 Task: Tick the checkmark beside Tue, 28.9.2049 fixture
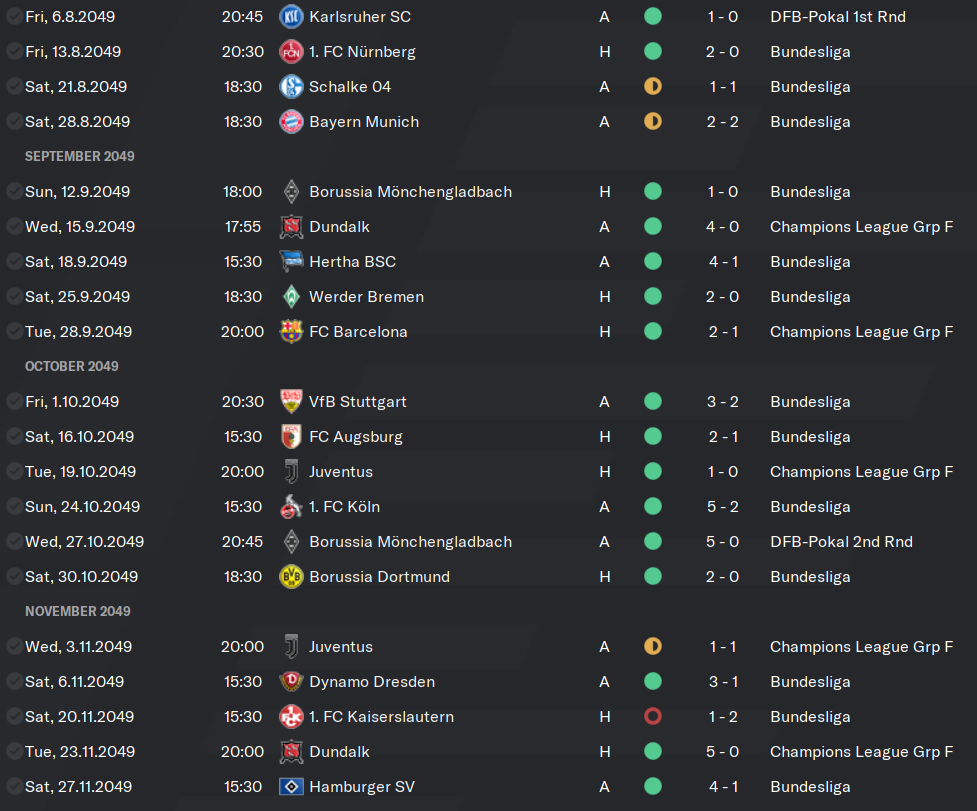(x=13, y=331)
